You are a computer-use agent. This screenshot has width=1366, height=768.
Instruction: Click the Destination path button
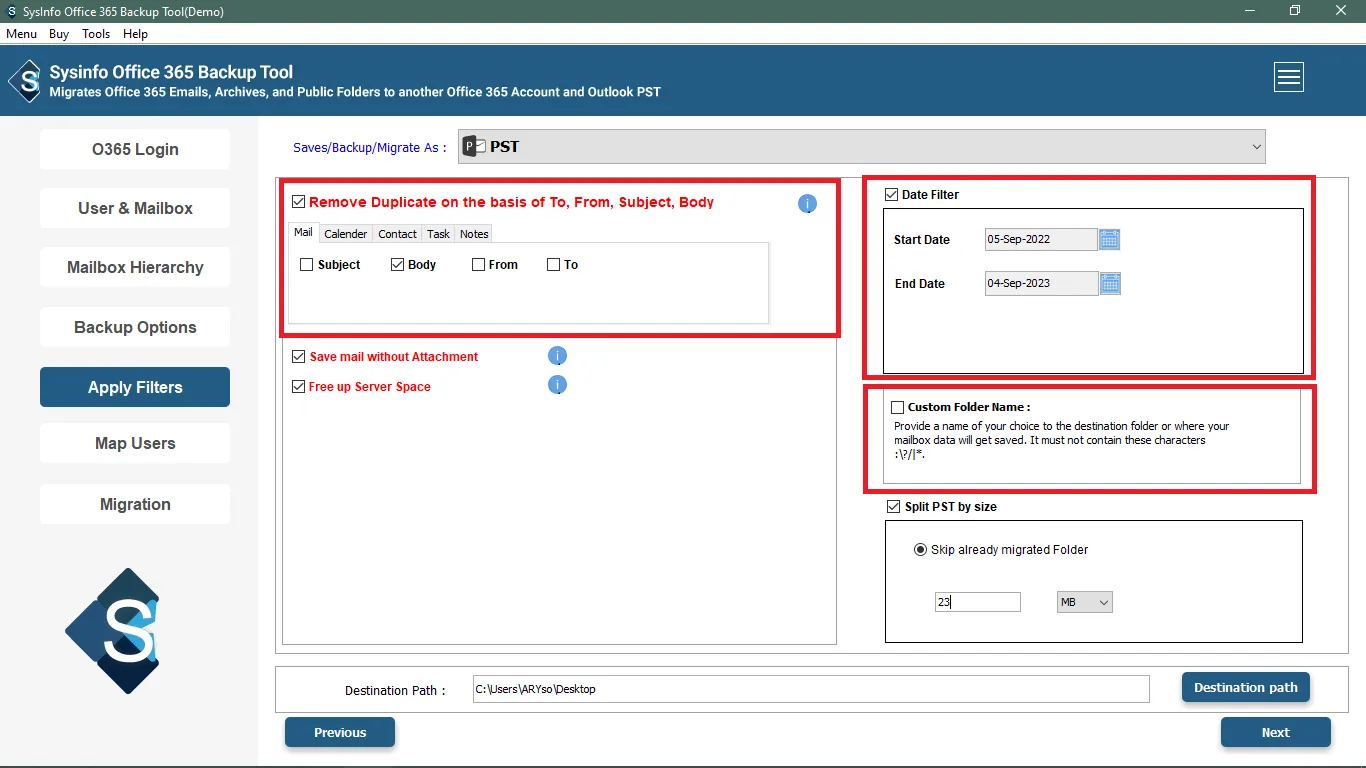tap(1245, 687)
